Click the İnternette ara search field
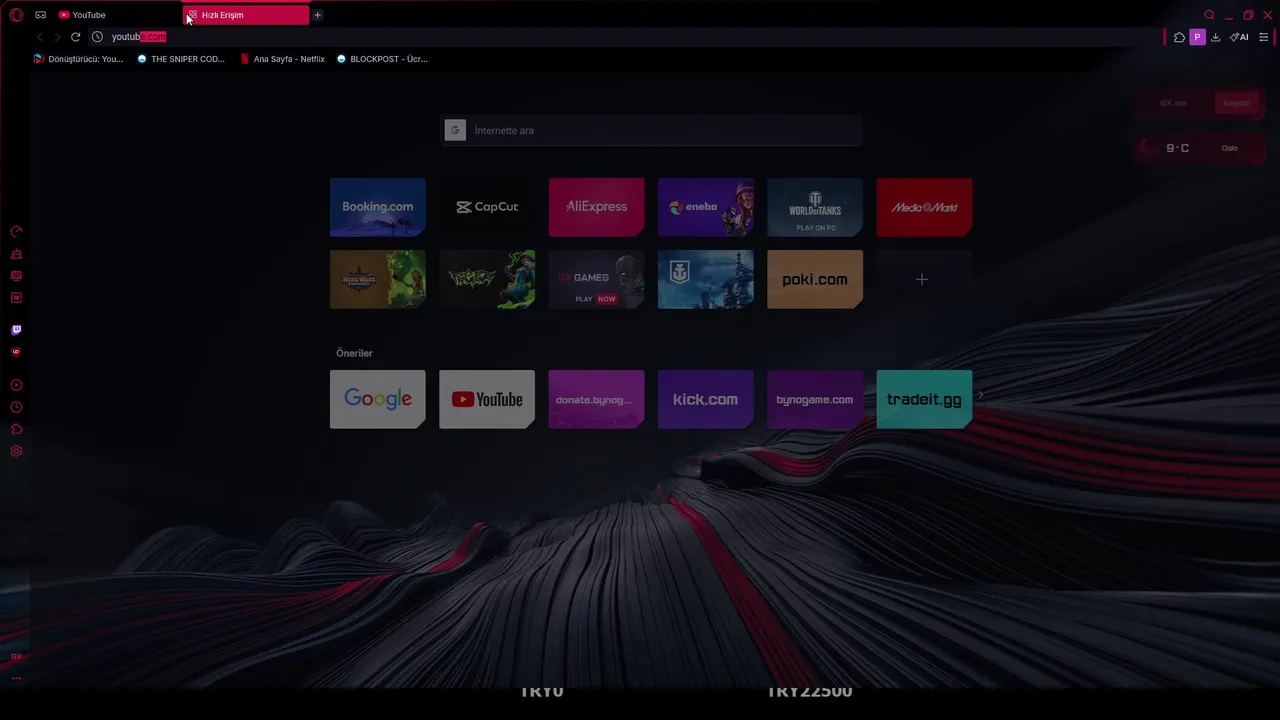1280x720 pixels. pyautogui.click(x=652, y=130)
